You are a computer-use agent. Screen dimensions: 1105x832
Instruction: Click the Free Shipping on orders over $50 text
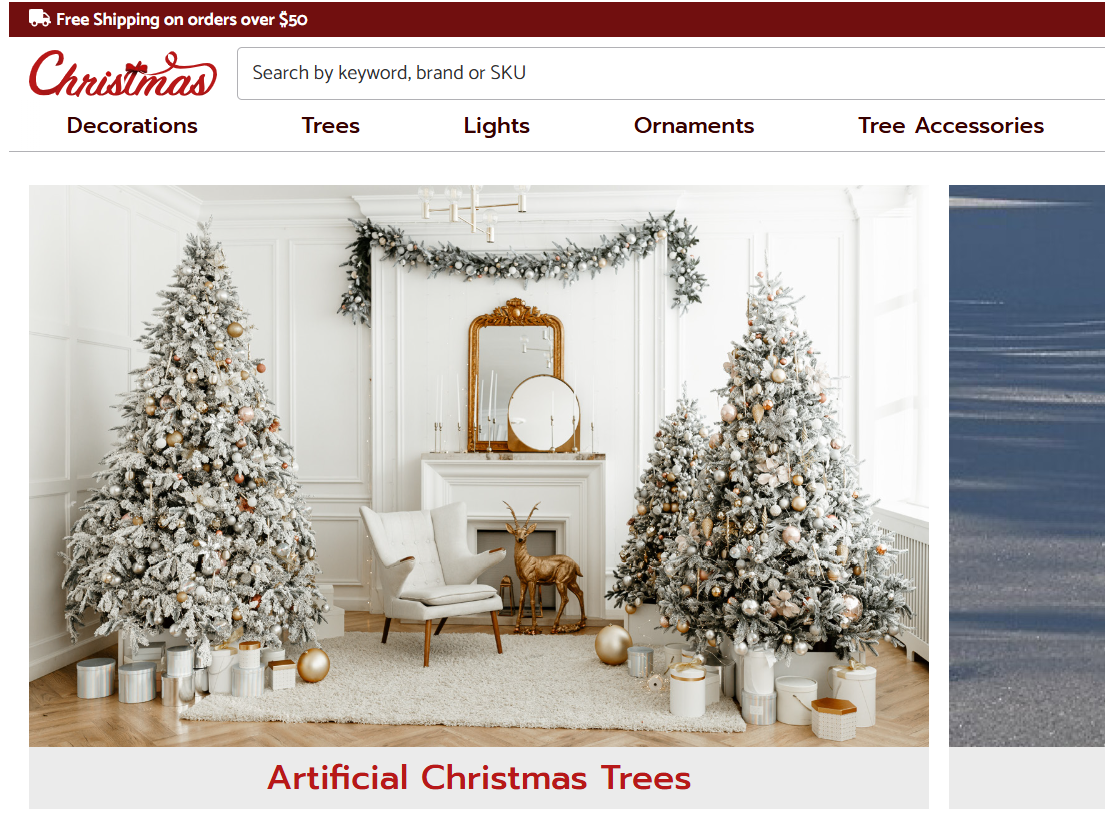(x=182, y=19)
